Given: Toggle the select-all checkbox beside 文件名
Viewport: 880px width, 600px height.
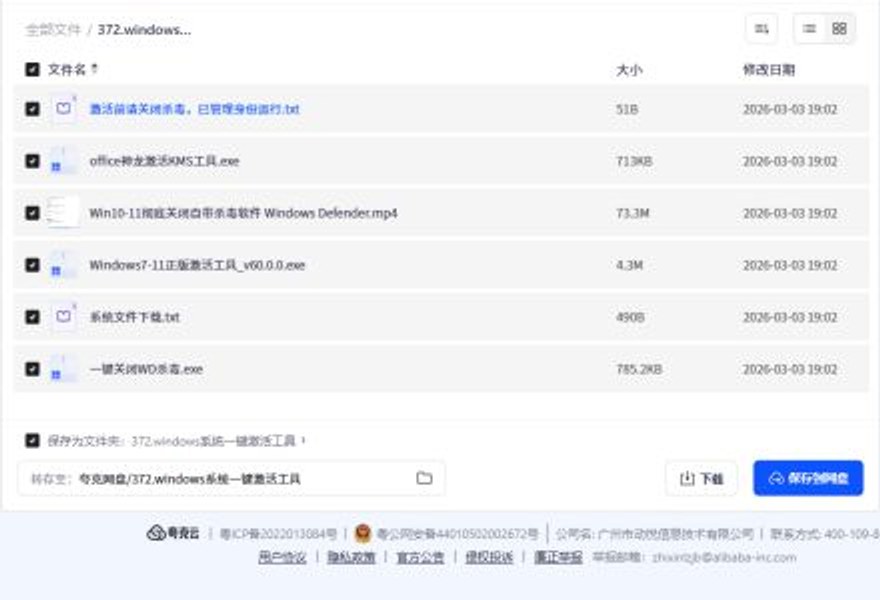Looking at the screenshot, I should pos(33,69).
